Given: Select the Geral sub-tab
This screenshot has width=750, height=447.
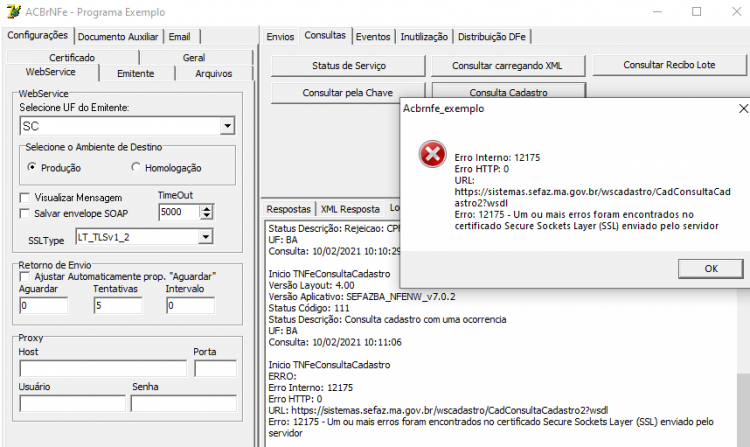Looking at the screenshot, I should point(194,57).
